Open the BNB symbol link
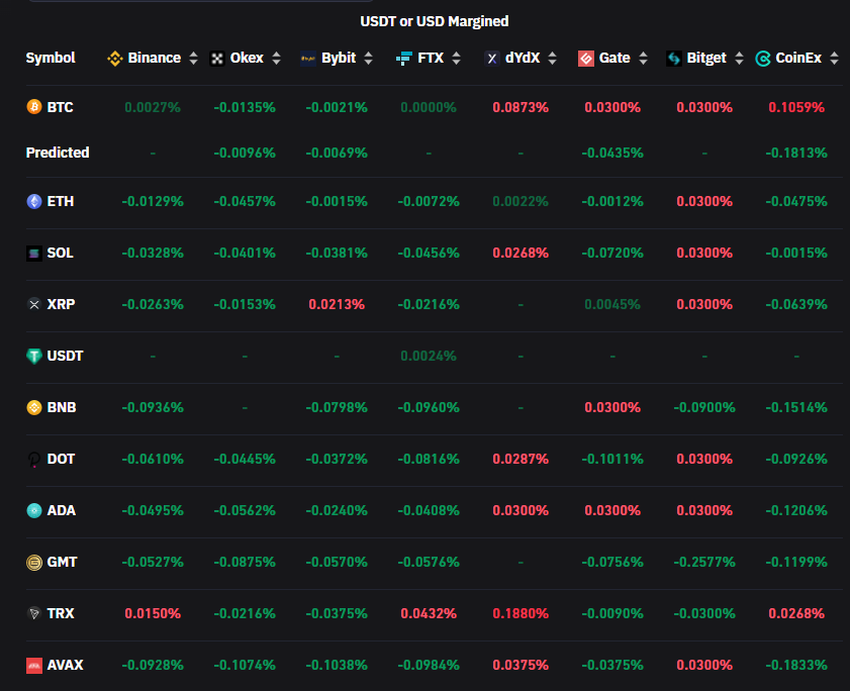Image resolution: width=850 pixels, height=691 pixels. tap(61, 408)
